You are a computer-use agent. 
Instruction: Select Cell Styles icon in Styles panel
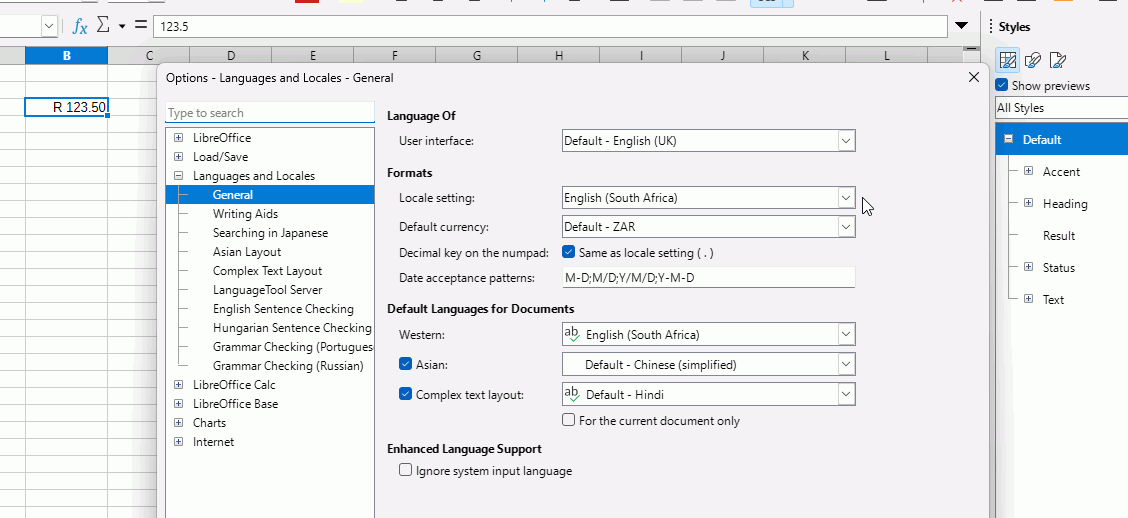(x=1007, y=60)
